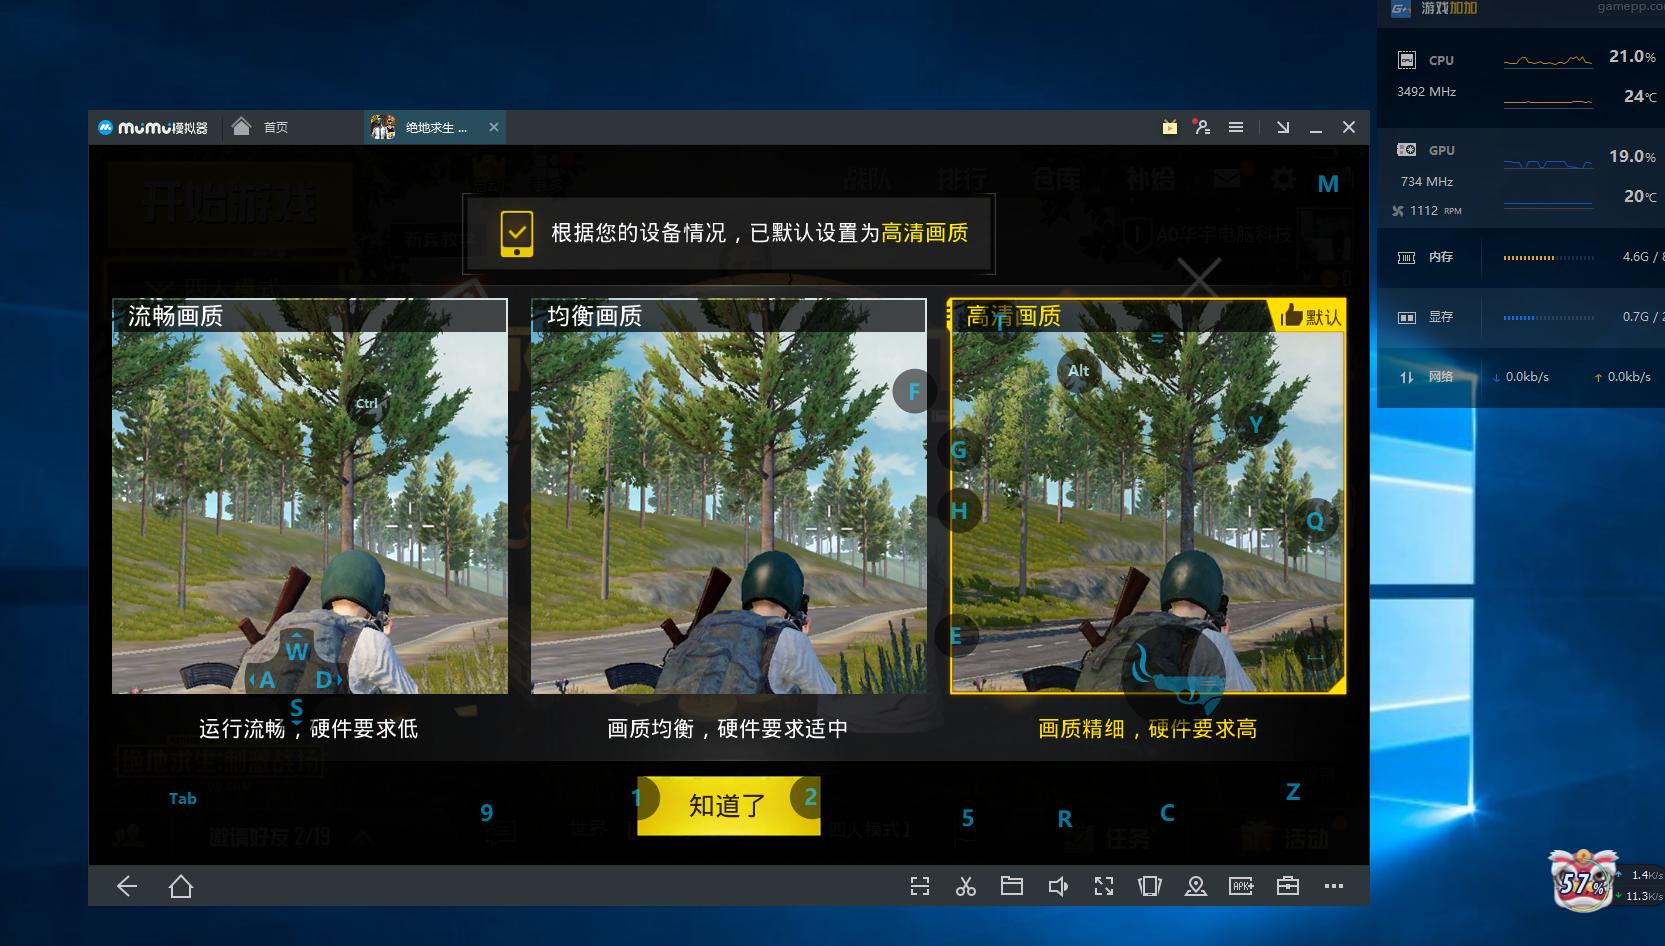Viewport: 1665px width, 946px height.
Task: Click the yellow TV video icon
Action: 1170,127
